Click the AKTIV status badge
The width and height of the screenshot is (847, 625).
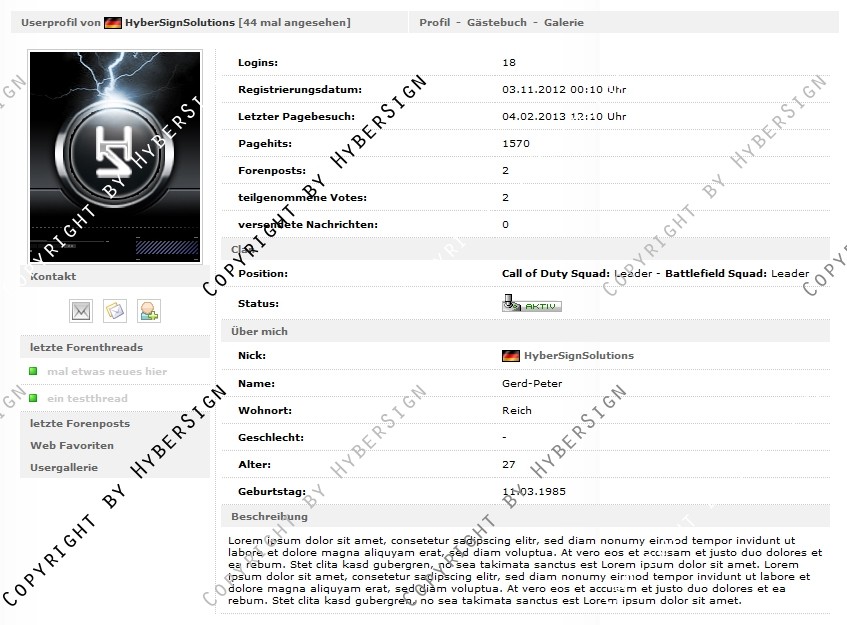pos(532,304)
